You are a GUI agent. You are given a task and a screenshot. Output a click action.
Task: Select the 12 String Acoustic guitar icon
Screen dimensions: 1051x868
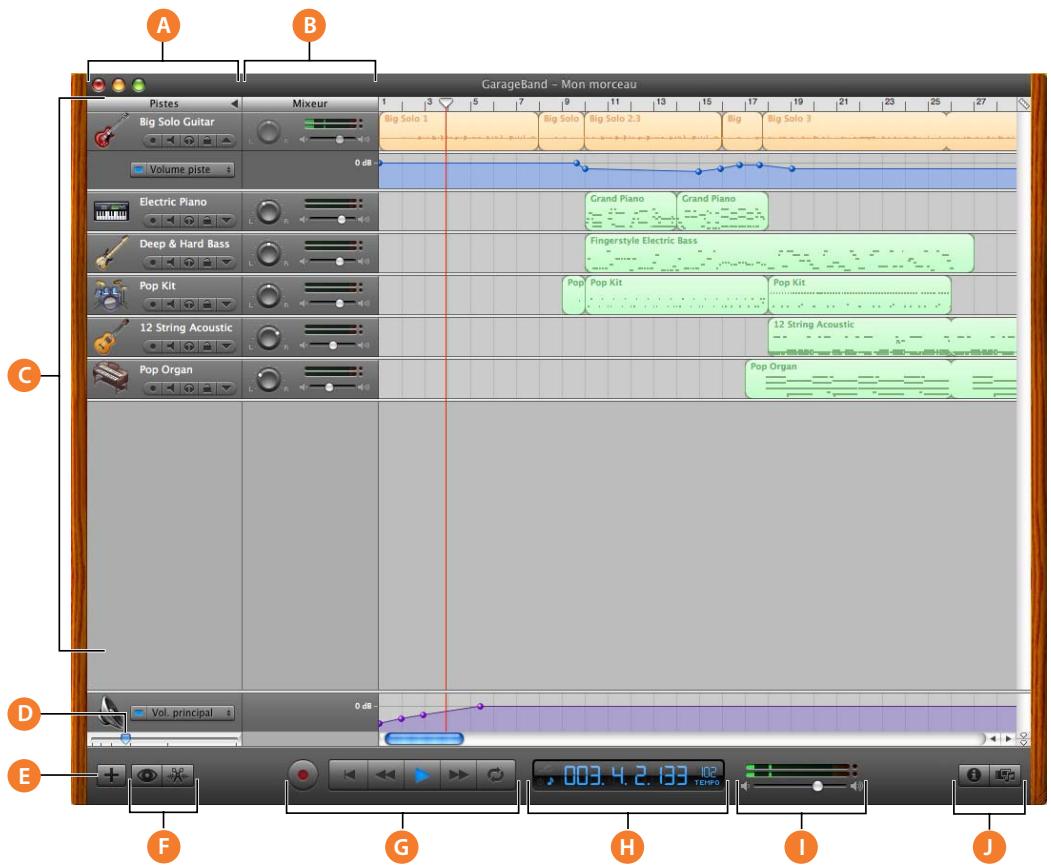point(111,336)
